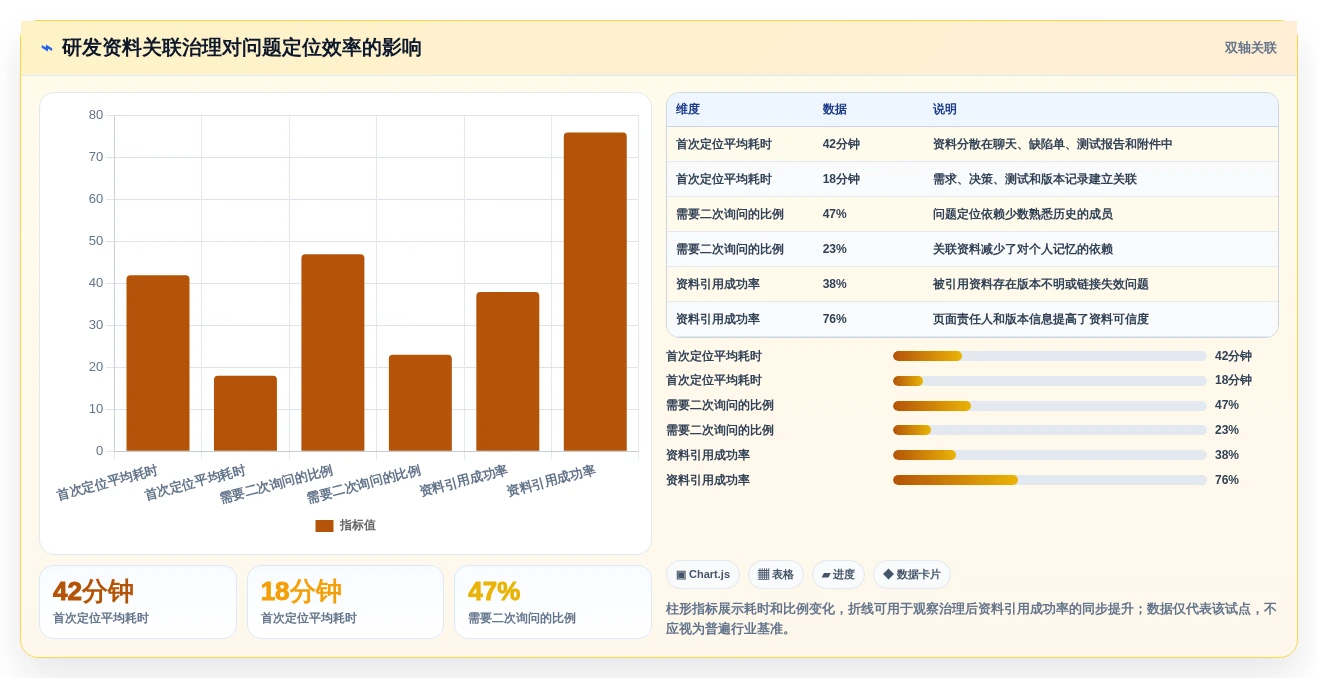The width and height of the screenshot is (1318, 678).
Task: Toggle the 指标值 legend label
Action: pyautogui.click(x=357, y=525)
